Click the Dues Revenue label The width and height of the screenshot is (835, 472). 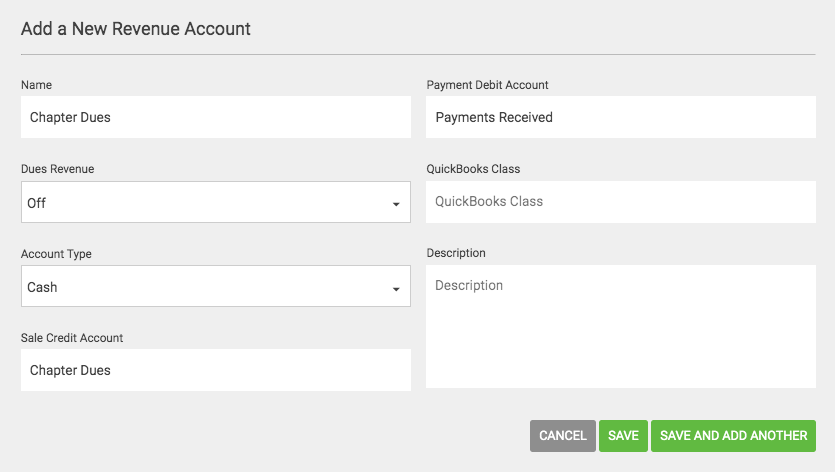click(58, 169)
